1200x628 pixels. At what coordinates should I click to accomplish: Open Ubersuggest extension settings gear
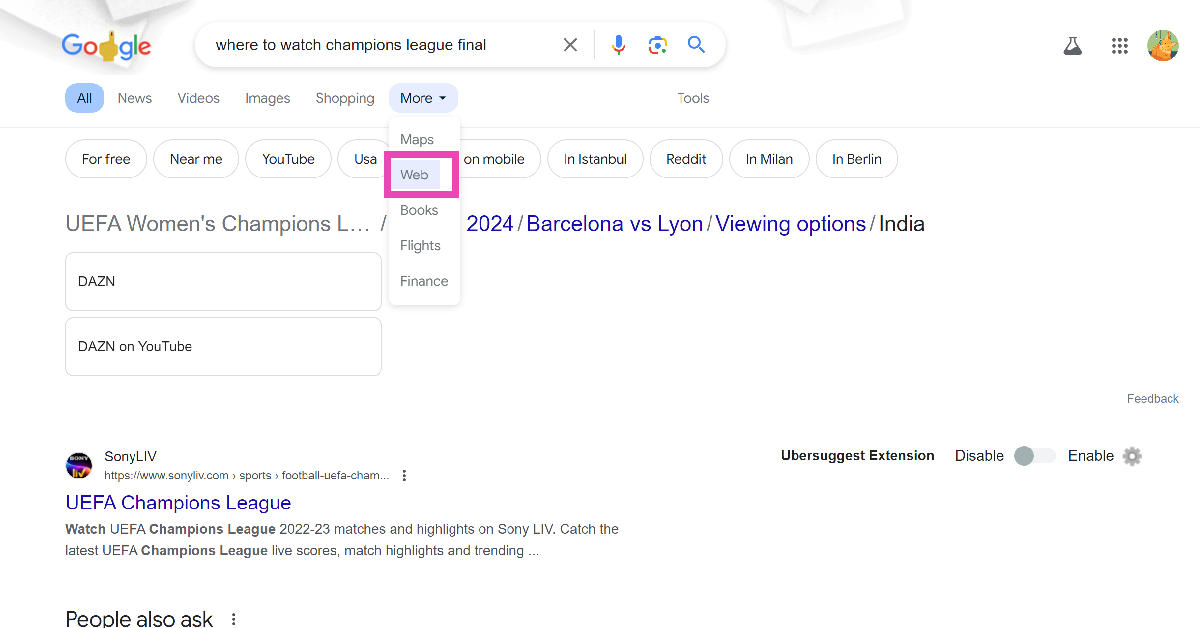pos(1132,456)
